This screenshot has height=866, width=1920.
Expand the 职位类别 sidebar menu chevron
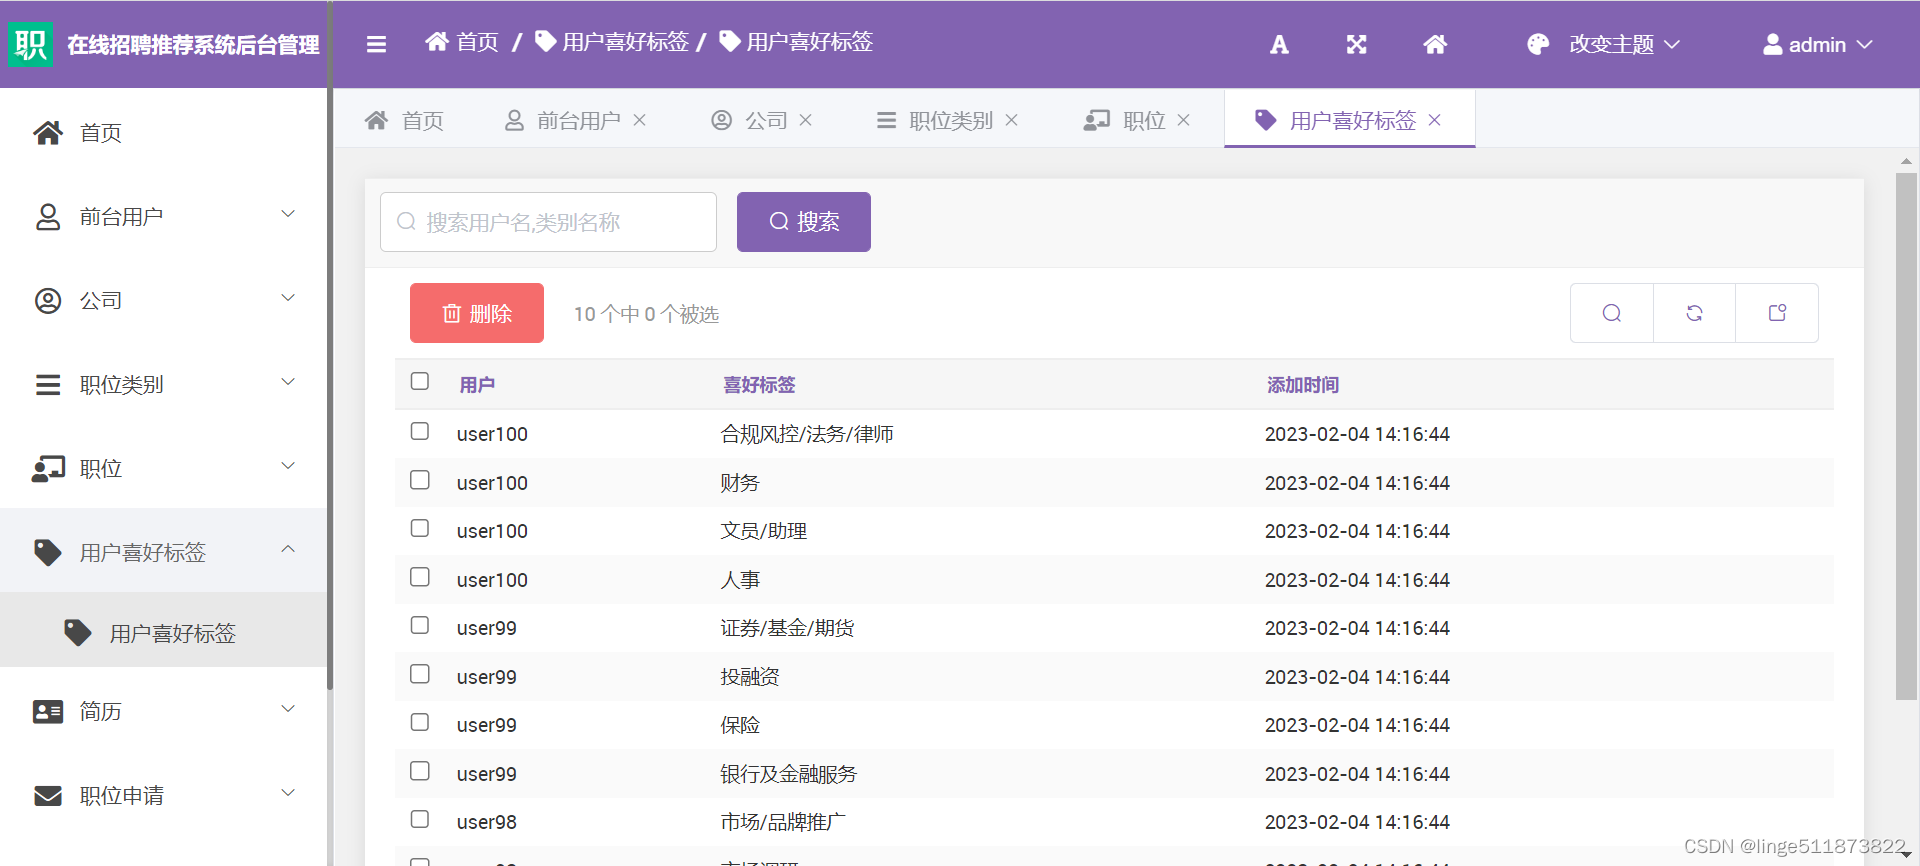288,382
